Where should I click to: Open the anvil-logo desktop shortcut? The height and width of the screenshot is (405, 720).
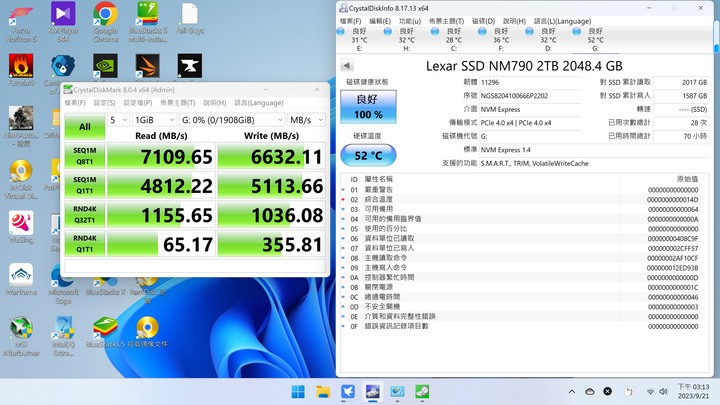coord(190,66)
